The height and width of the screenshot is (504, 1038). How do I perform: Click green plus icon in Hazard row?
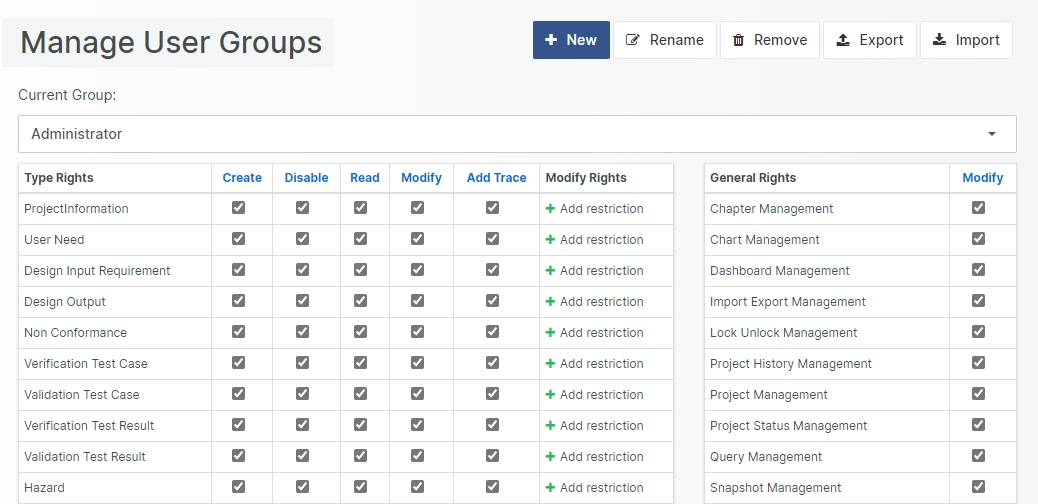[x=550, y=488]
